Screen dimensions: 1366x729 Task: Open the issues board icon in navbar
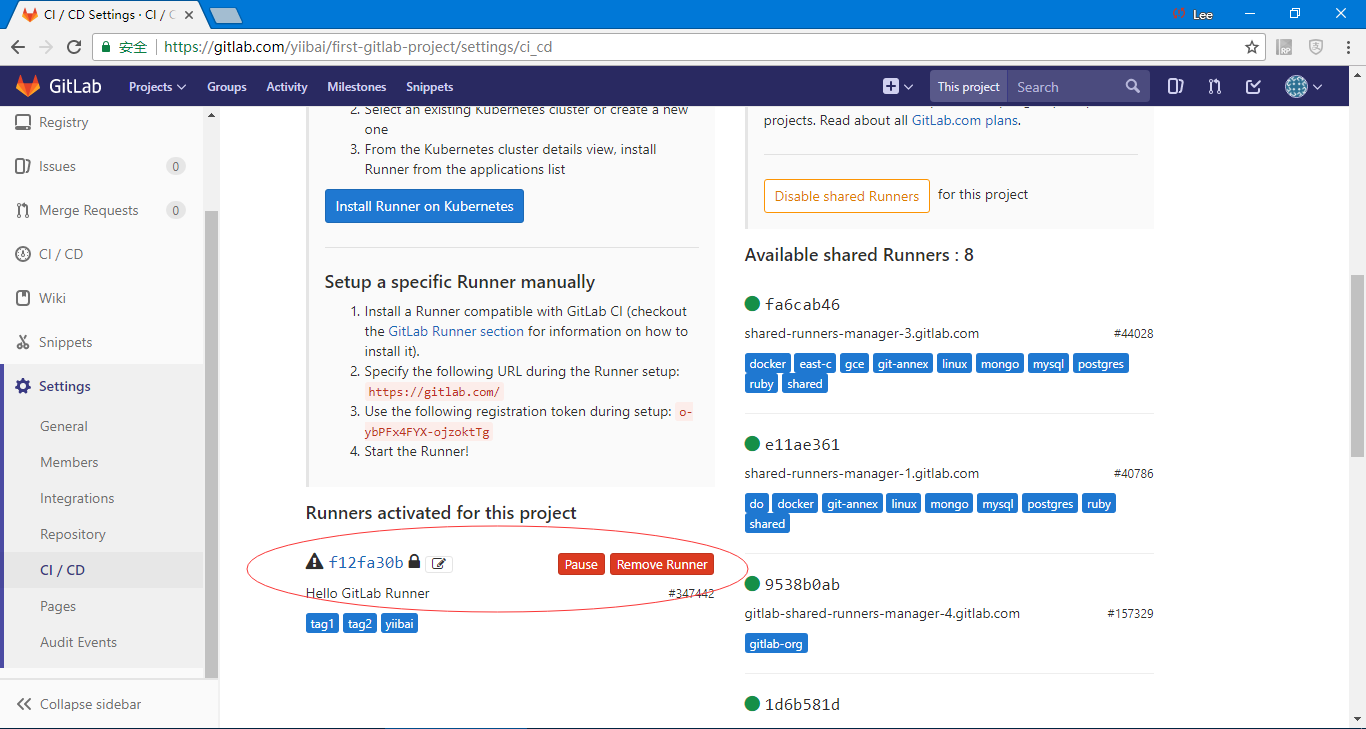click(x=1176, y=87)
